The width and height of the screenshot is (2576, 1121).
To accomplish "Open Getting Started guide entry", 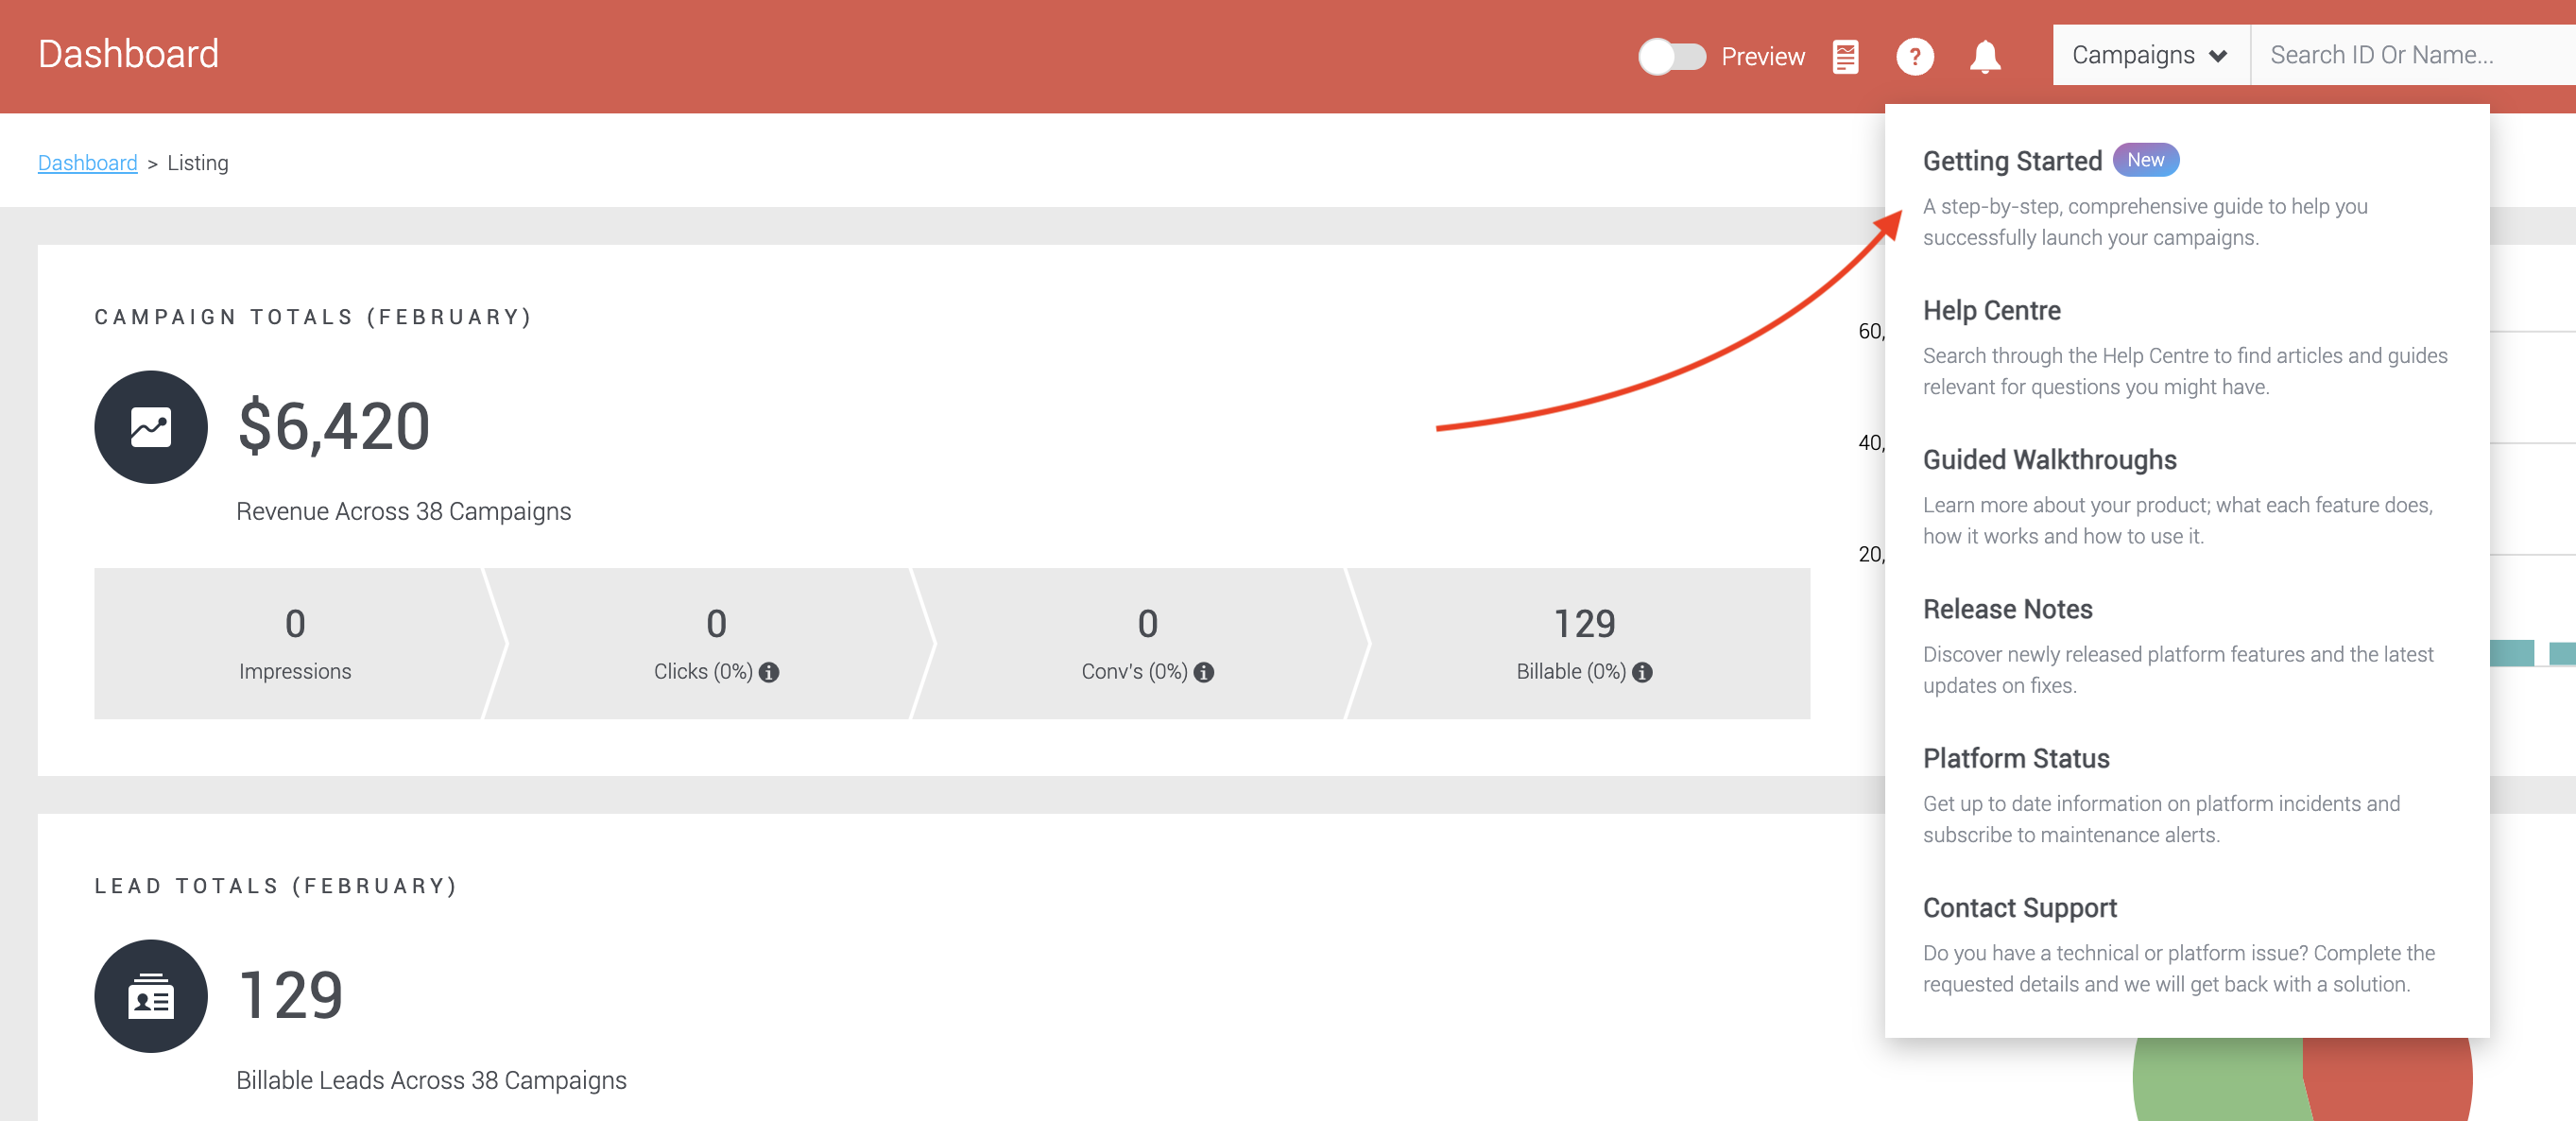I will click(2186, 197).
